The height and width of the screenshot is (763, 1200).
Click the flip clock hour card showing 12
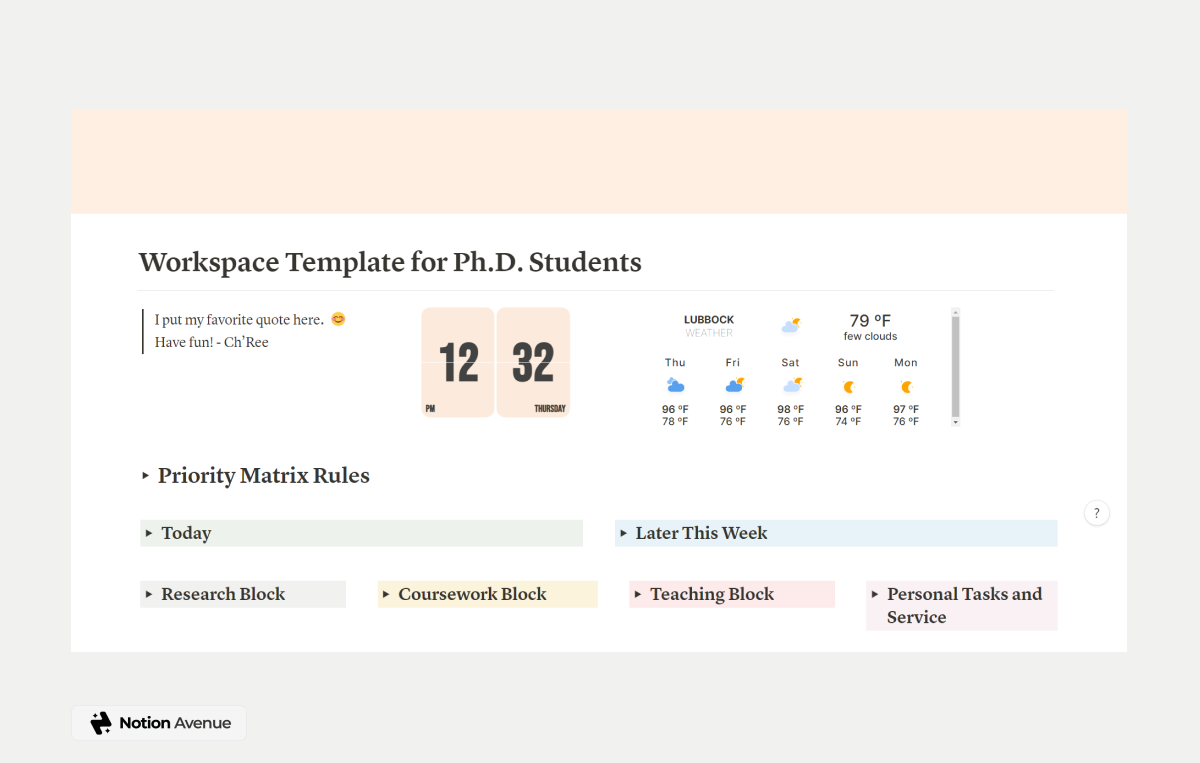click(457, 361)
